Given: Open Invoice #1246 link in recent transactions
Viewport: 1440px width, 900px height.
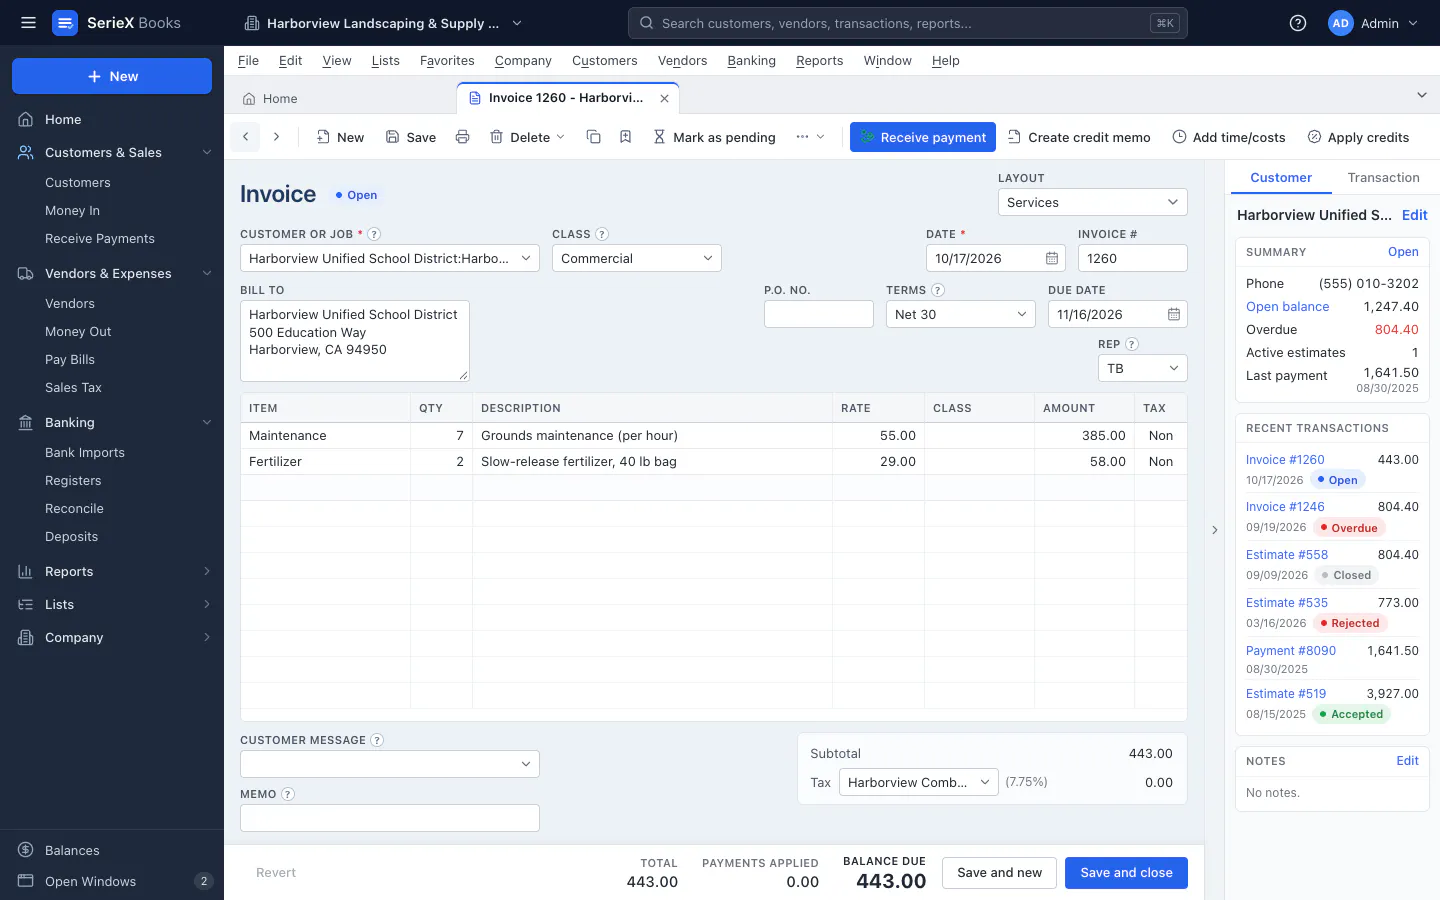Looking at the screenshot, I should 1285,507.
